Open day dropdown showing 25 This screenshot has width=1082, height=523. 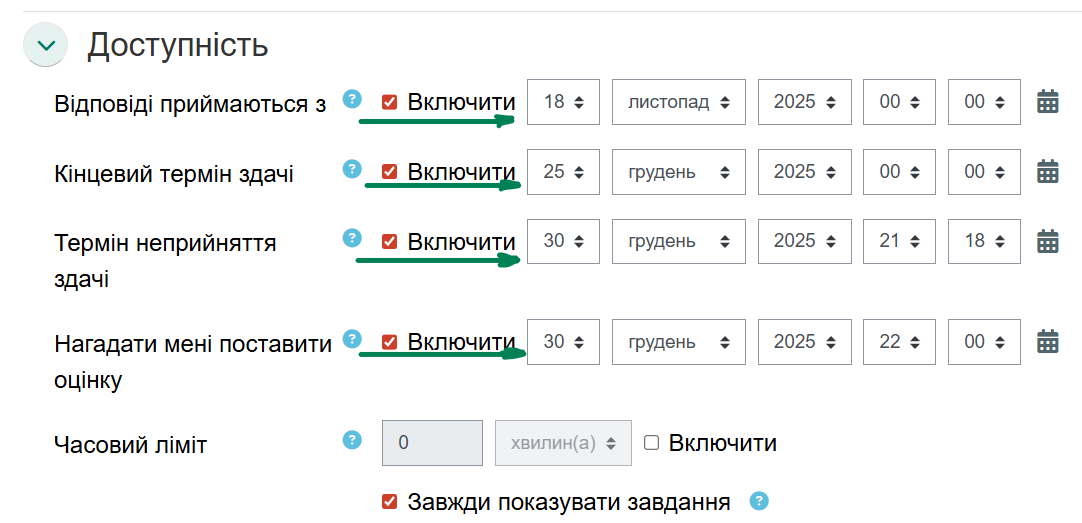pyautogui.click(x=563, y=172)
